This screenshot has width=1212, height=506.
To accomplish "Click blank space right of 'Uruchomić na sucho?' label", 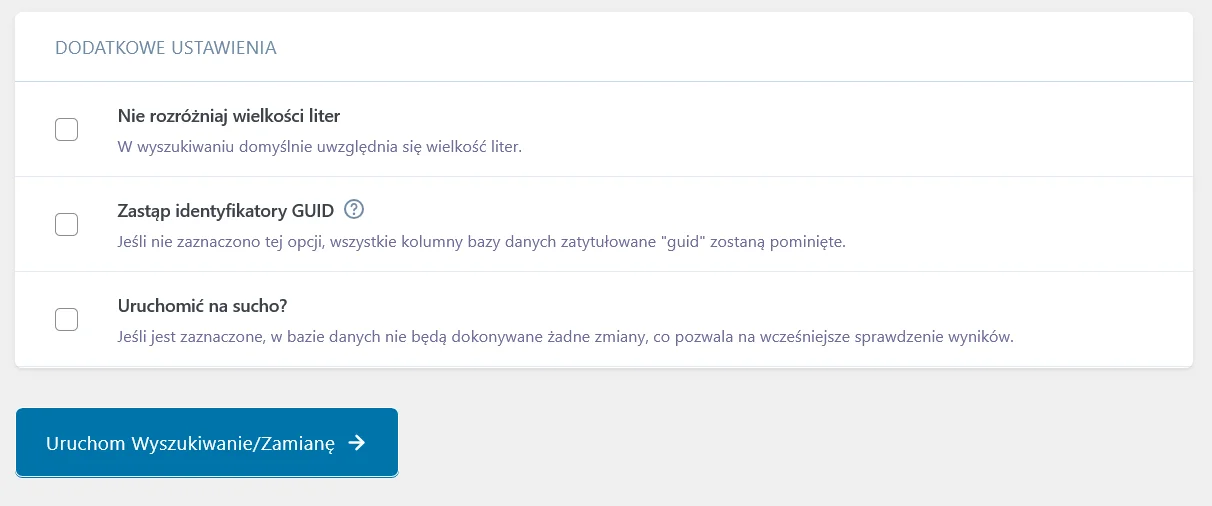I will (x=700, y=305).
